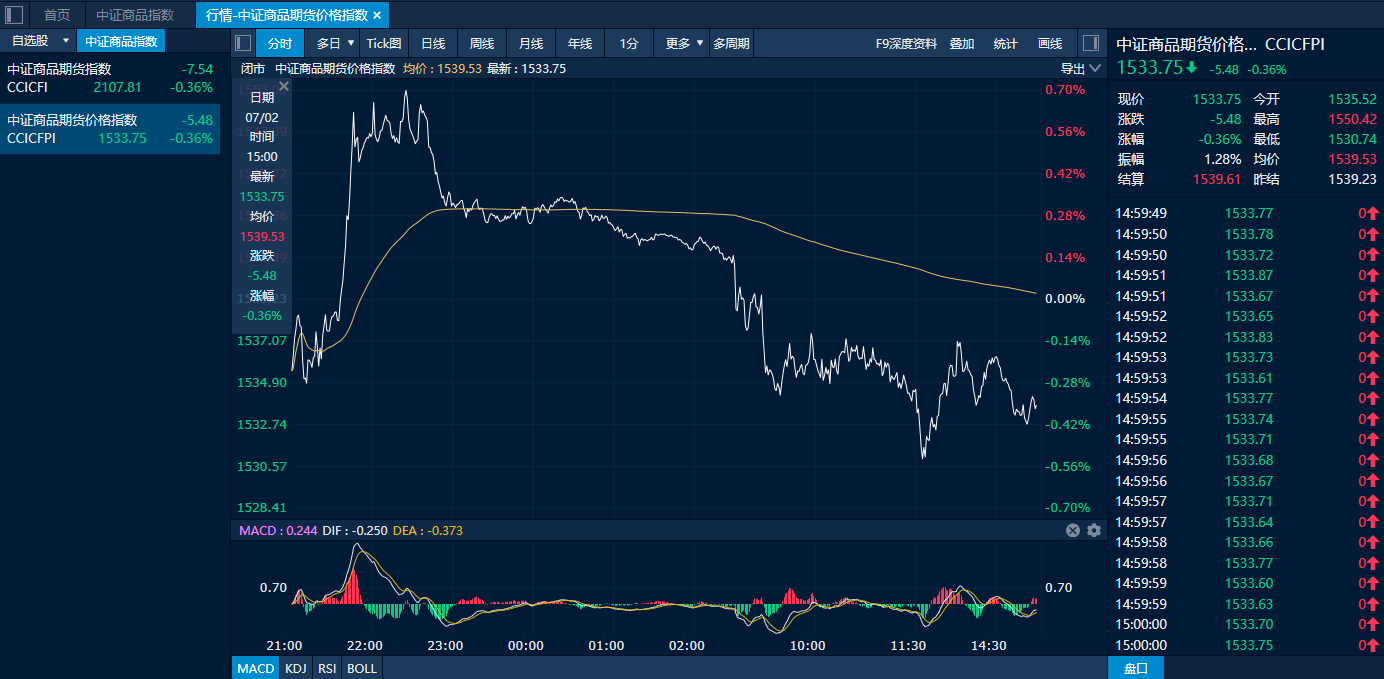This screenshot has height=679, width=1384.
Task: Toggle the chart's left panel layout icon
Action: (243, 43)
